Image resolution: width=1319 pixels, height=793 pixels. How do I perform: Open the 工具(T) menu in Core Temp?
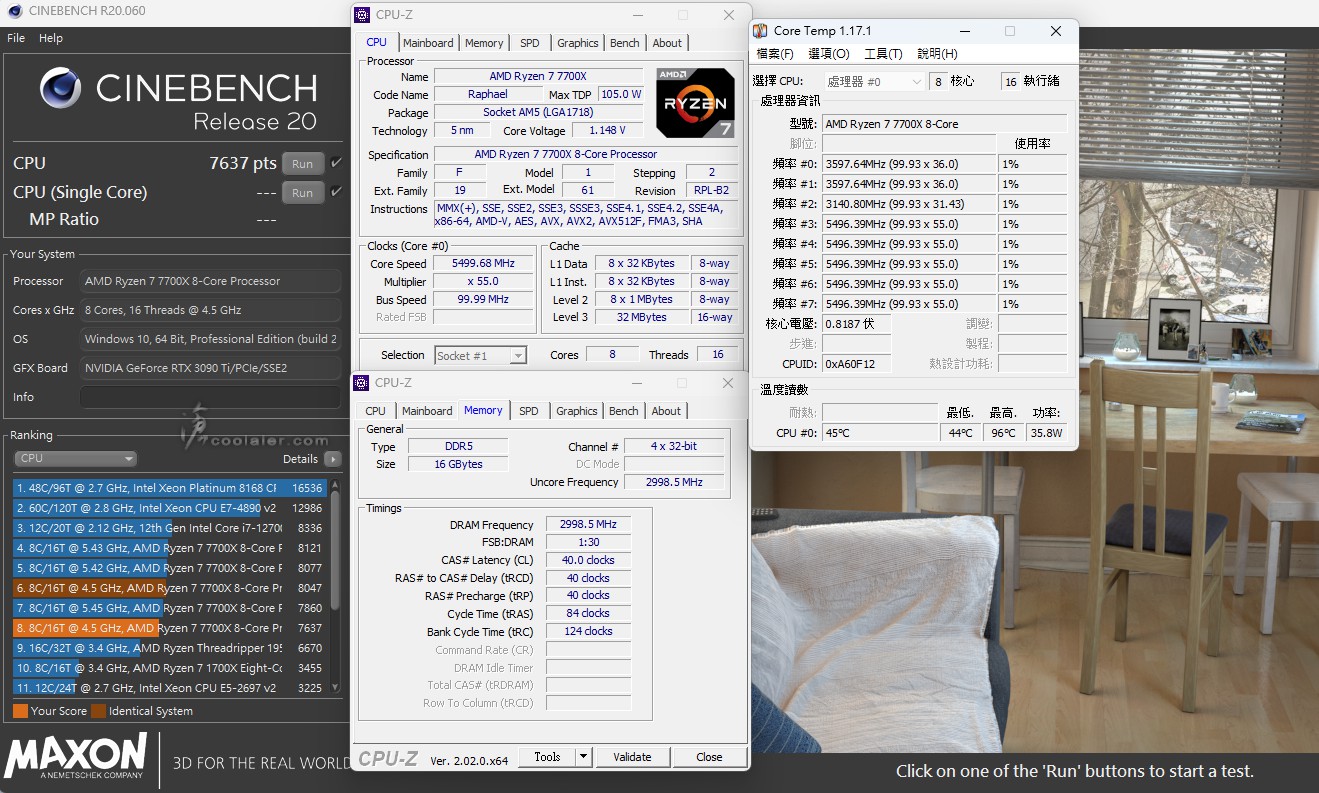coord(883,54)
